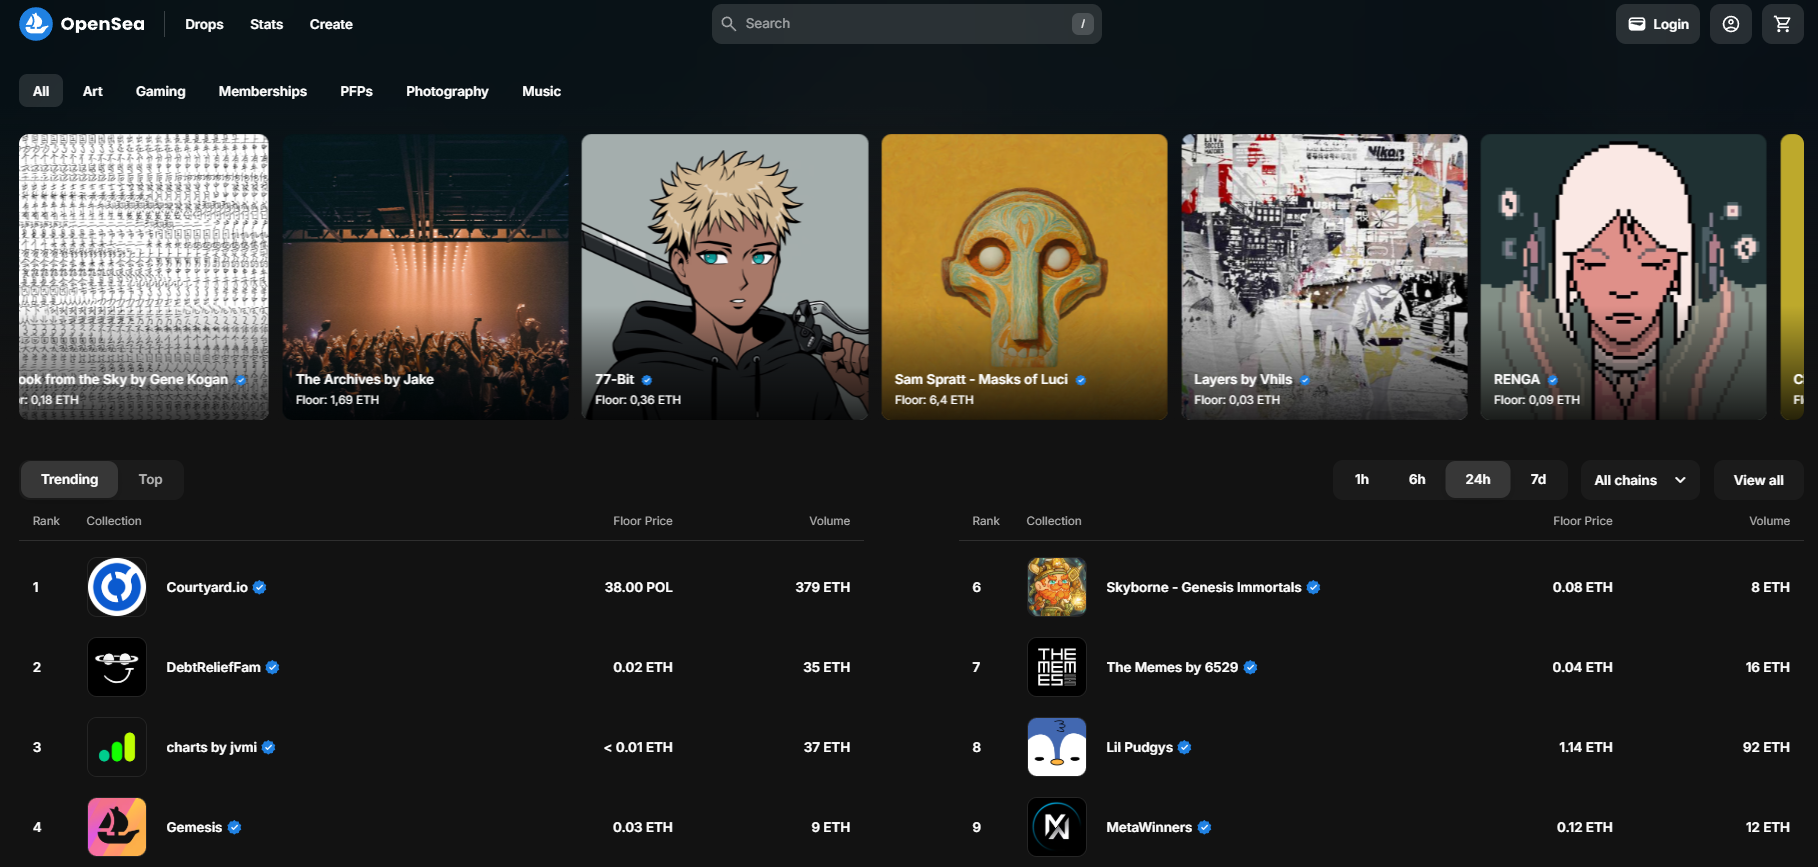
Task: Click the Lil Pudgys penguin avatar
Action: tap(1057, 747)
